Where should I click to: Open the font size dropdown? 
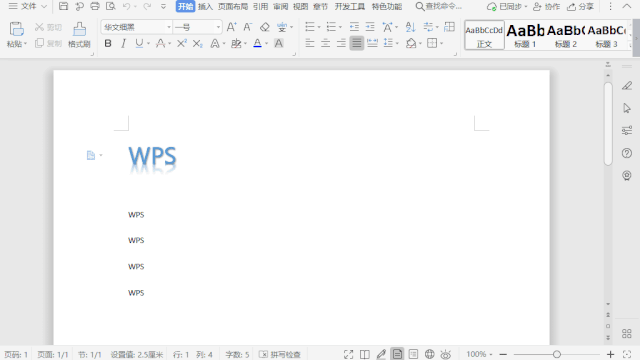tap(218, 27)
